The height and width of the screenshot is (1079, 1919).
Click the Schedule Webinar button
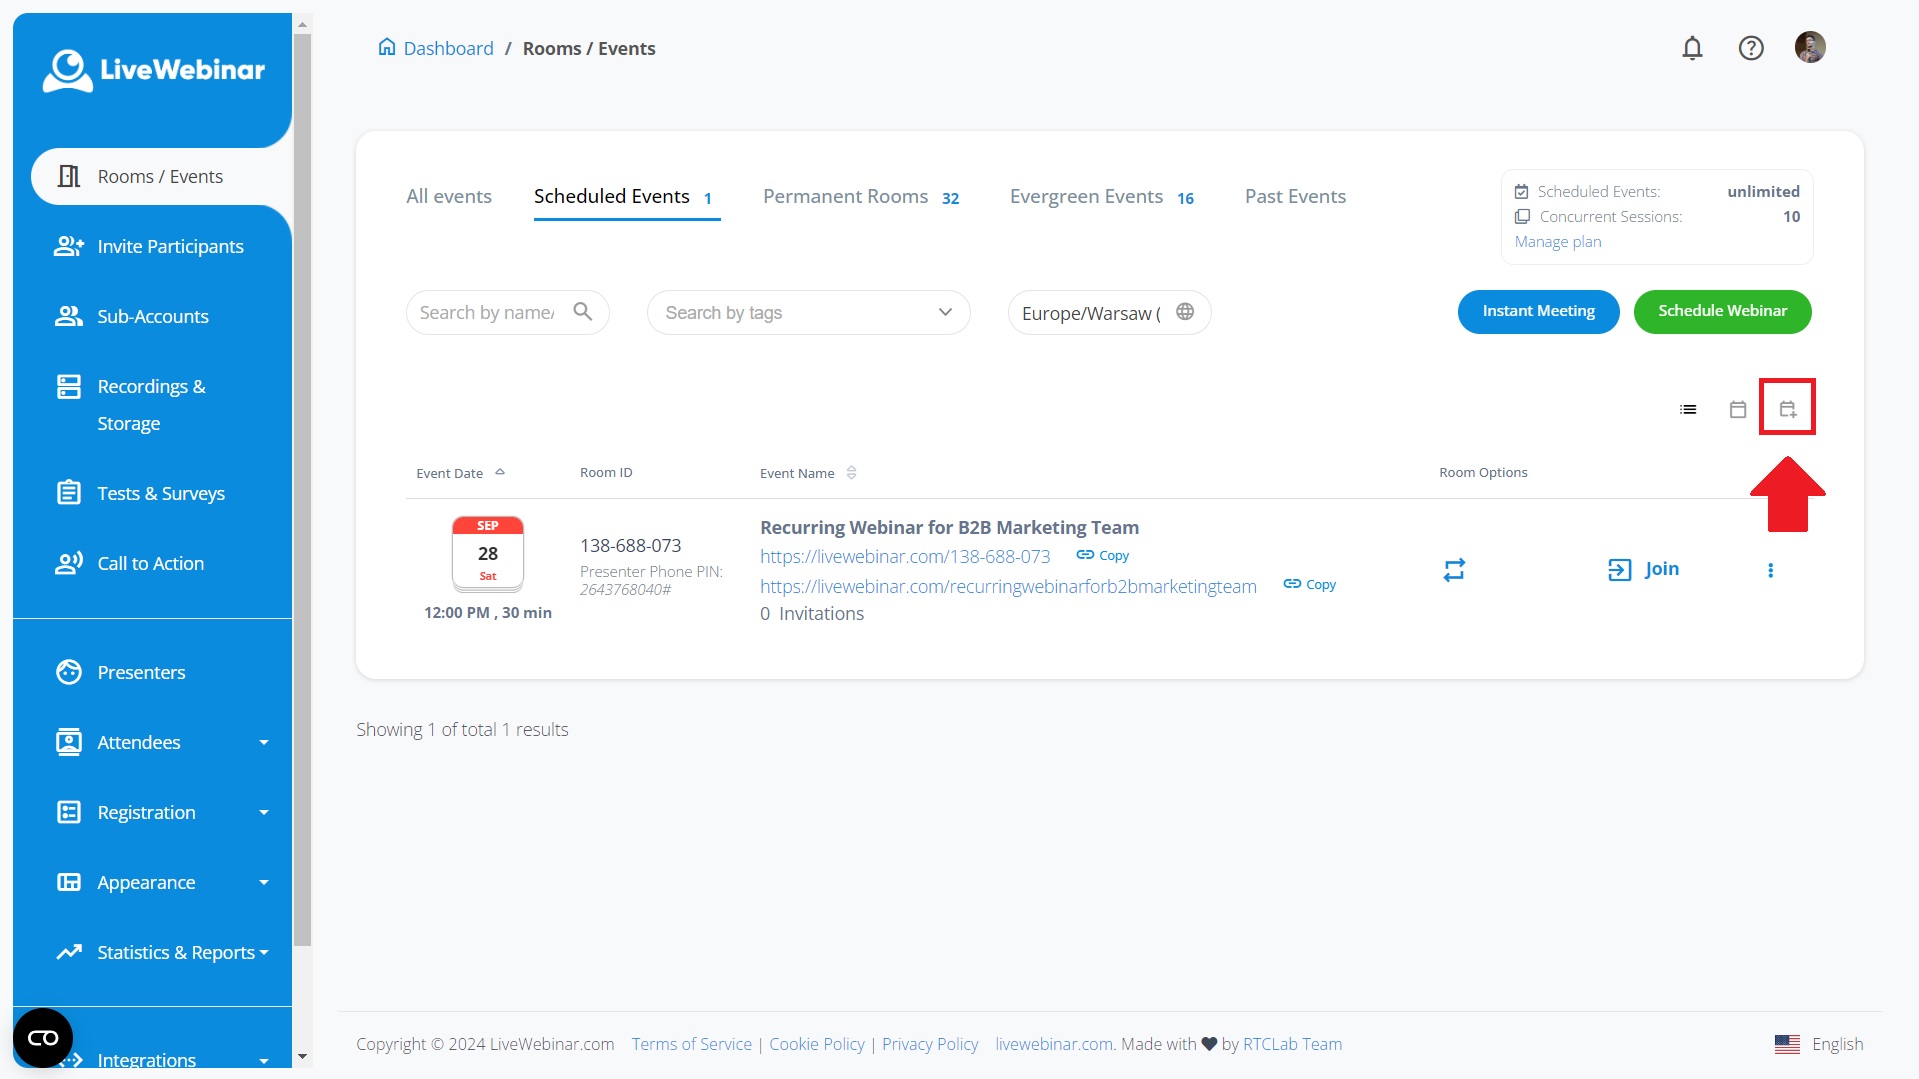pos(1722,311)
